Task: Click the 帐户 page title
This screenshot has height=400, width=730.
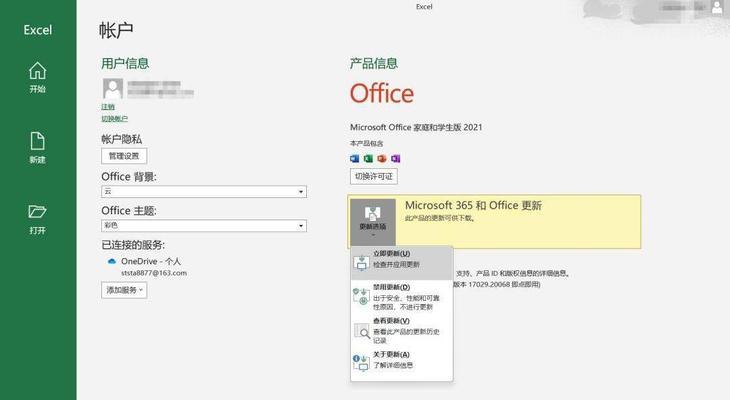Action: click(x=116, y=30)
